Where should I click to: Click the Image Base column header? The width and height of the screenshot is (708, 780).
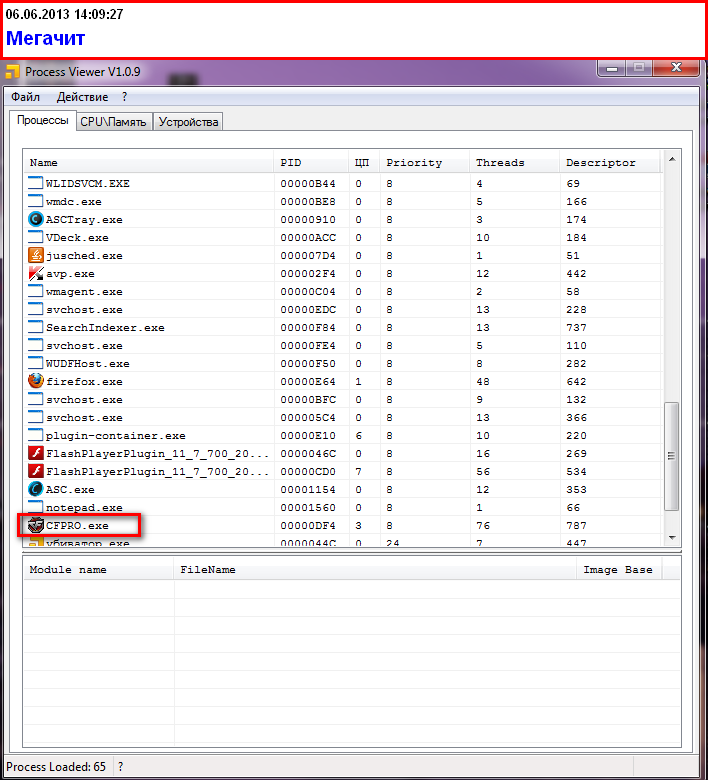point(619,570)
